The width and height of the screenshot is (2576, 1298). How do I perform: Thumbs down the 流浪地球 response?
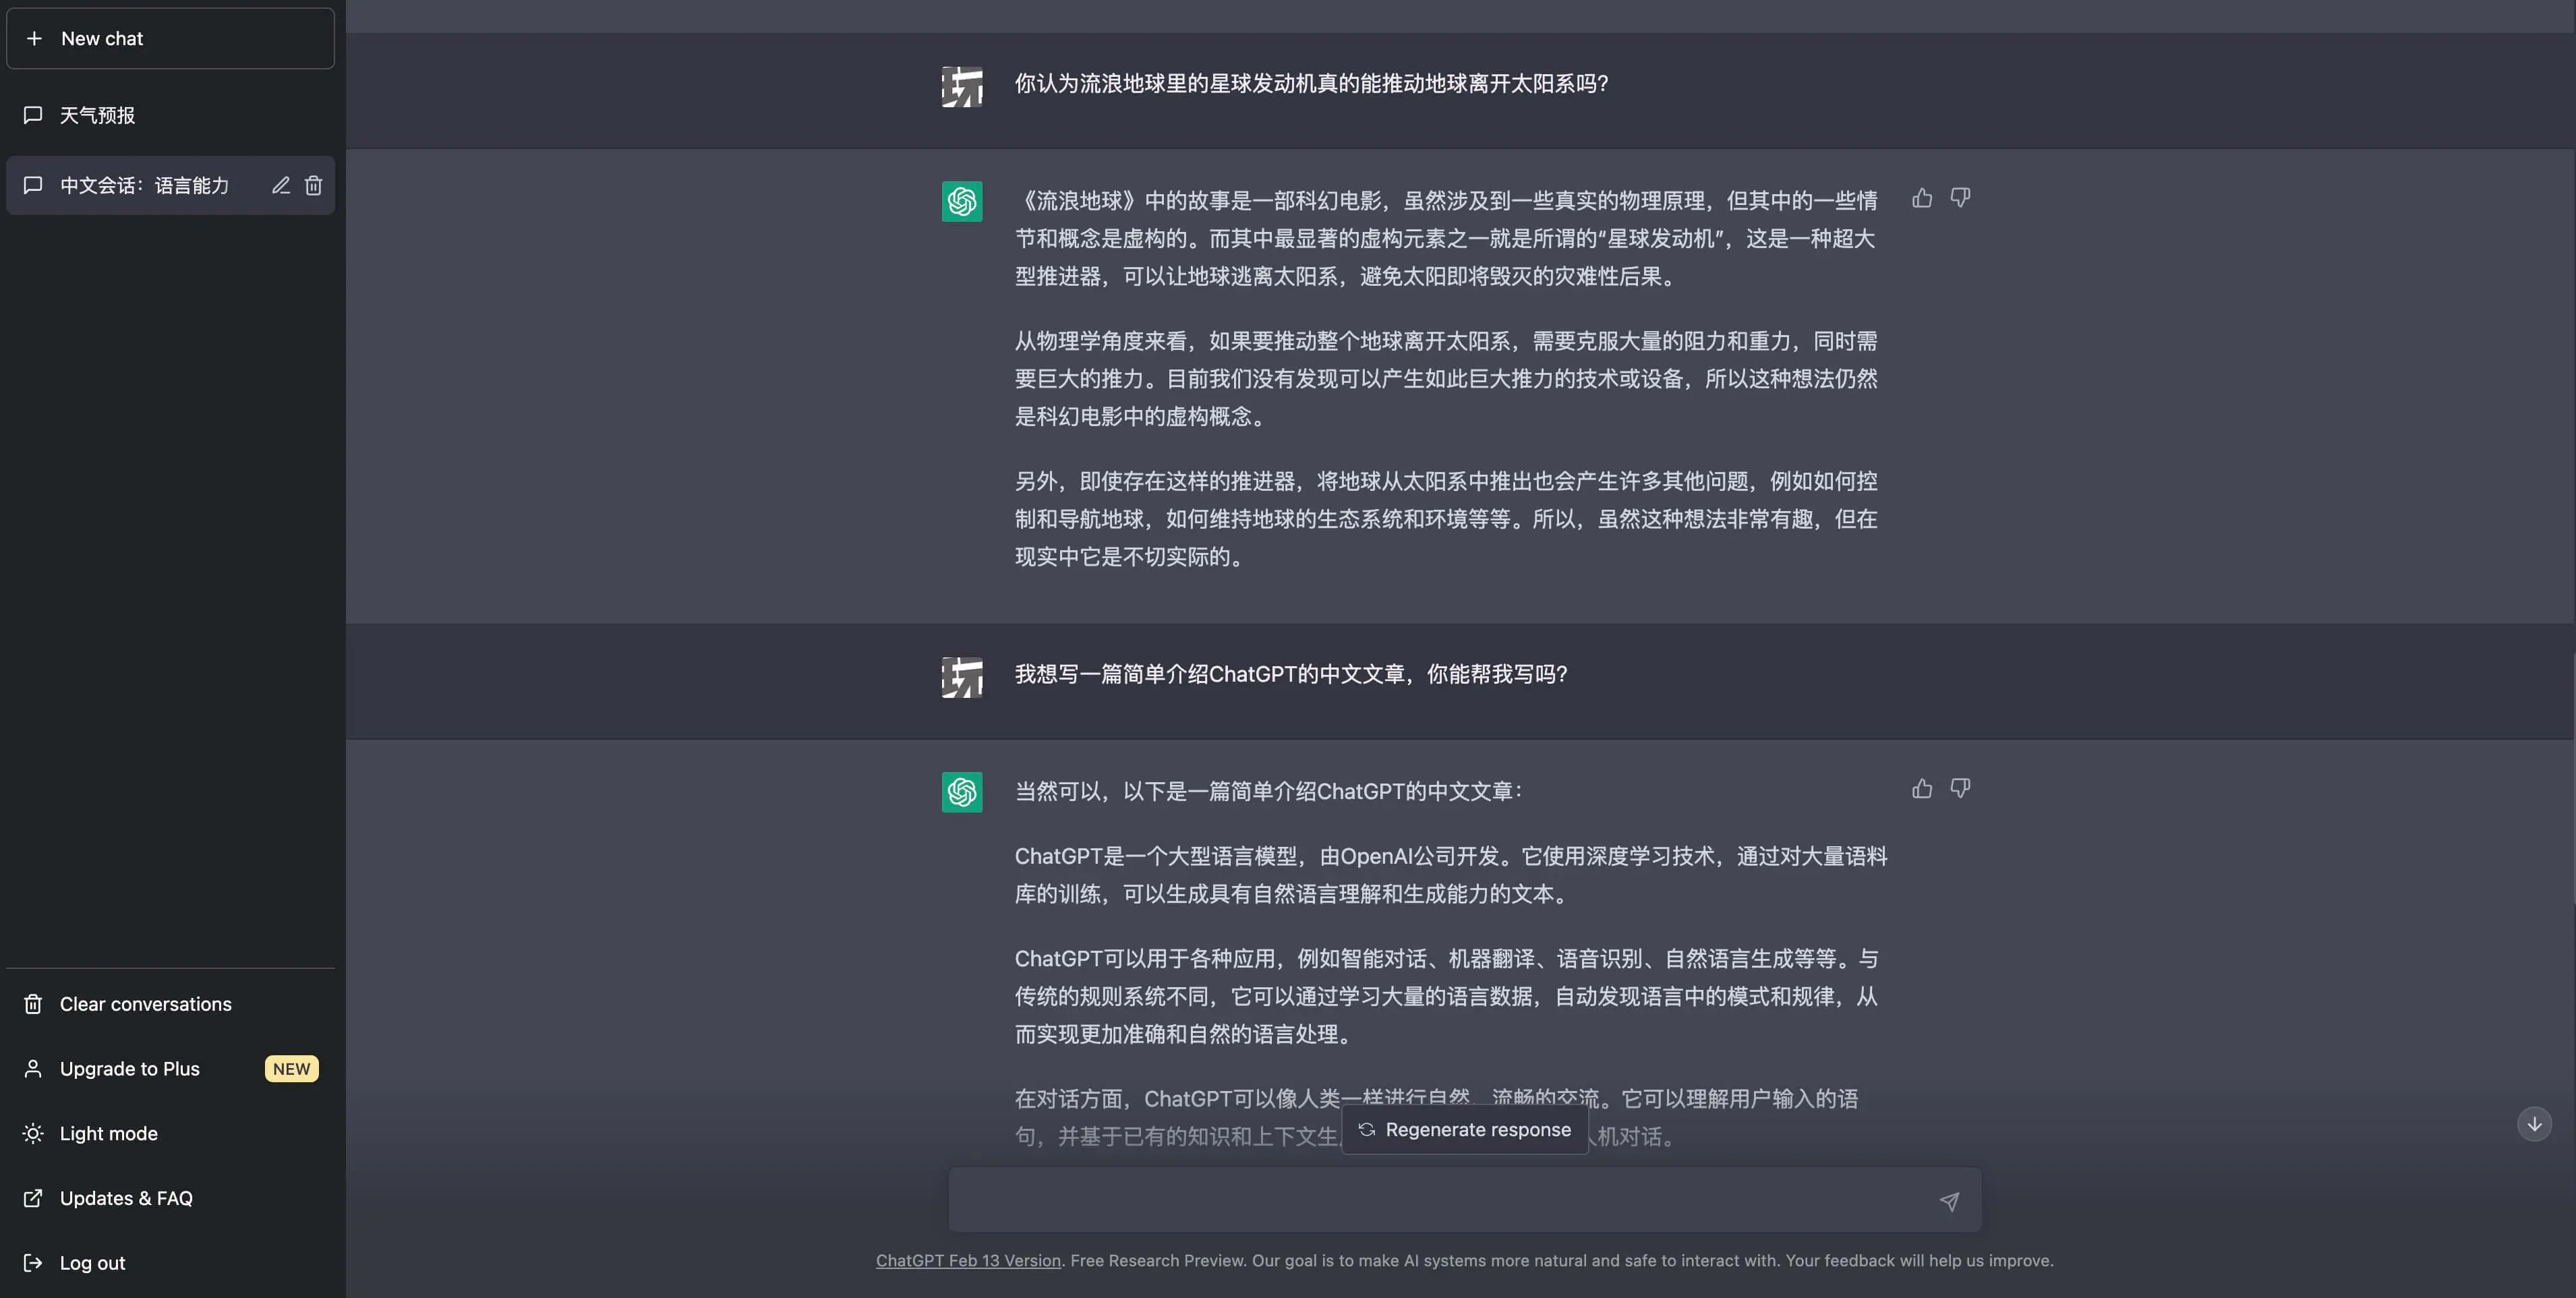(x=1960, y=198)
